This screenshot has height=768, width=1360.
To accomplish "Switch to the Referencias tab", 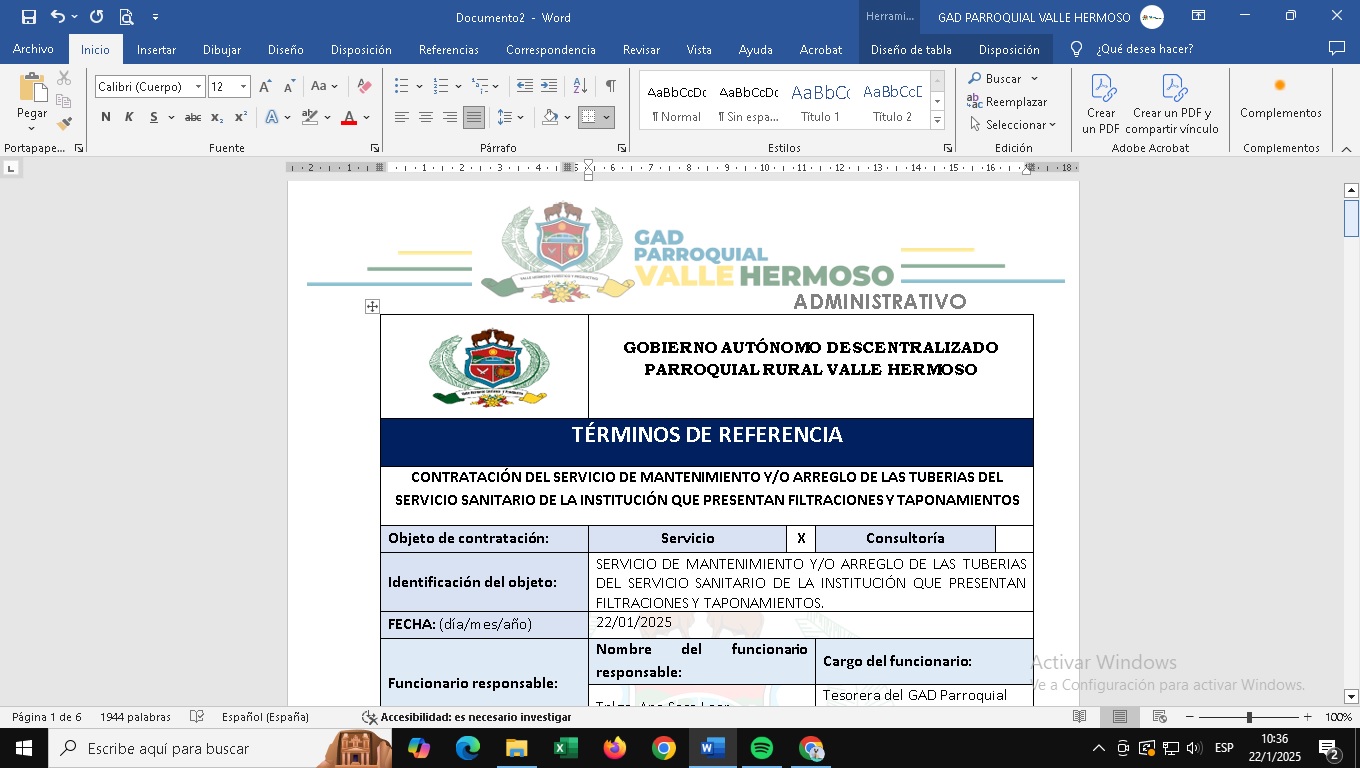I will click(x=448, y=49).
